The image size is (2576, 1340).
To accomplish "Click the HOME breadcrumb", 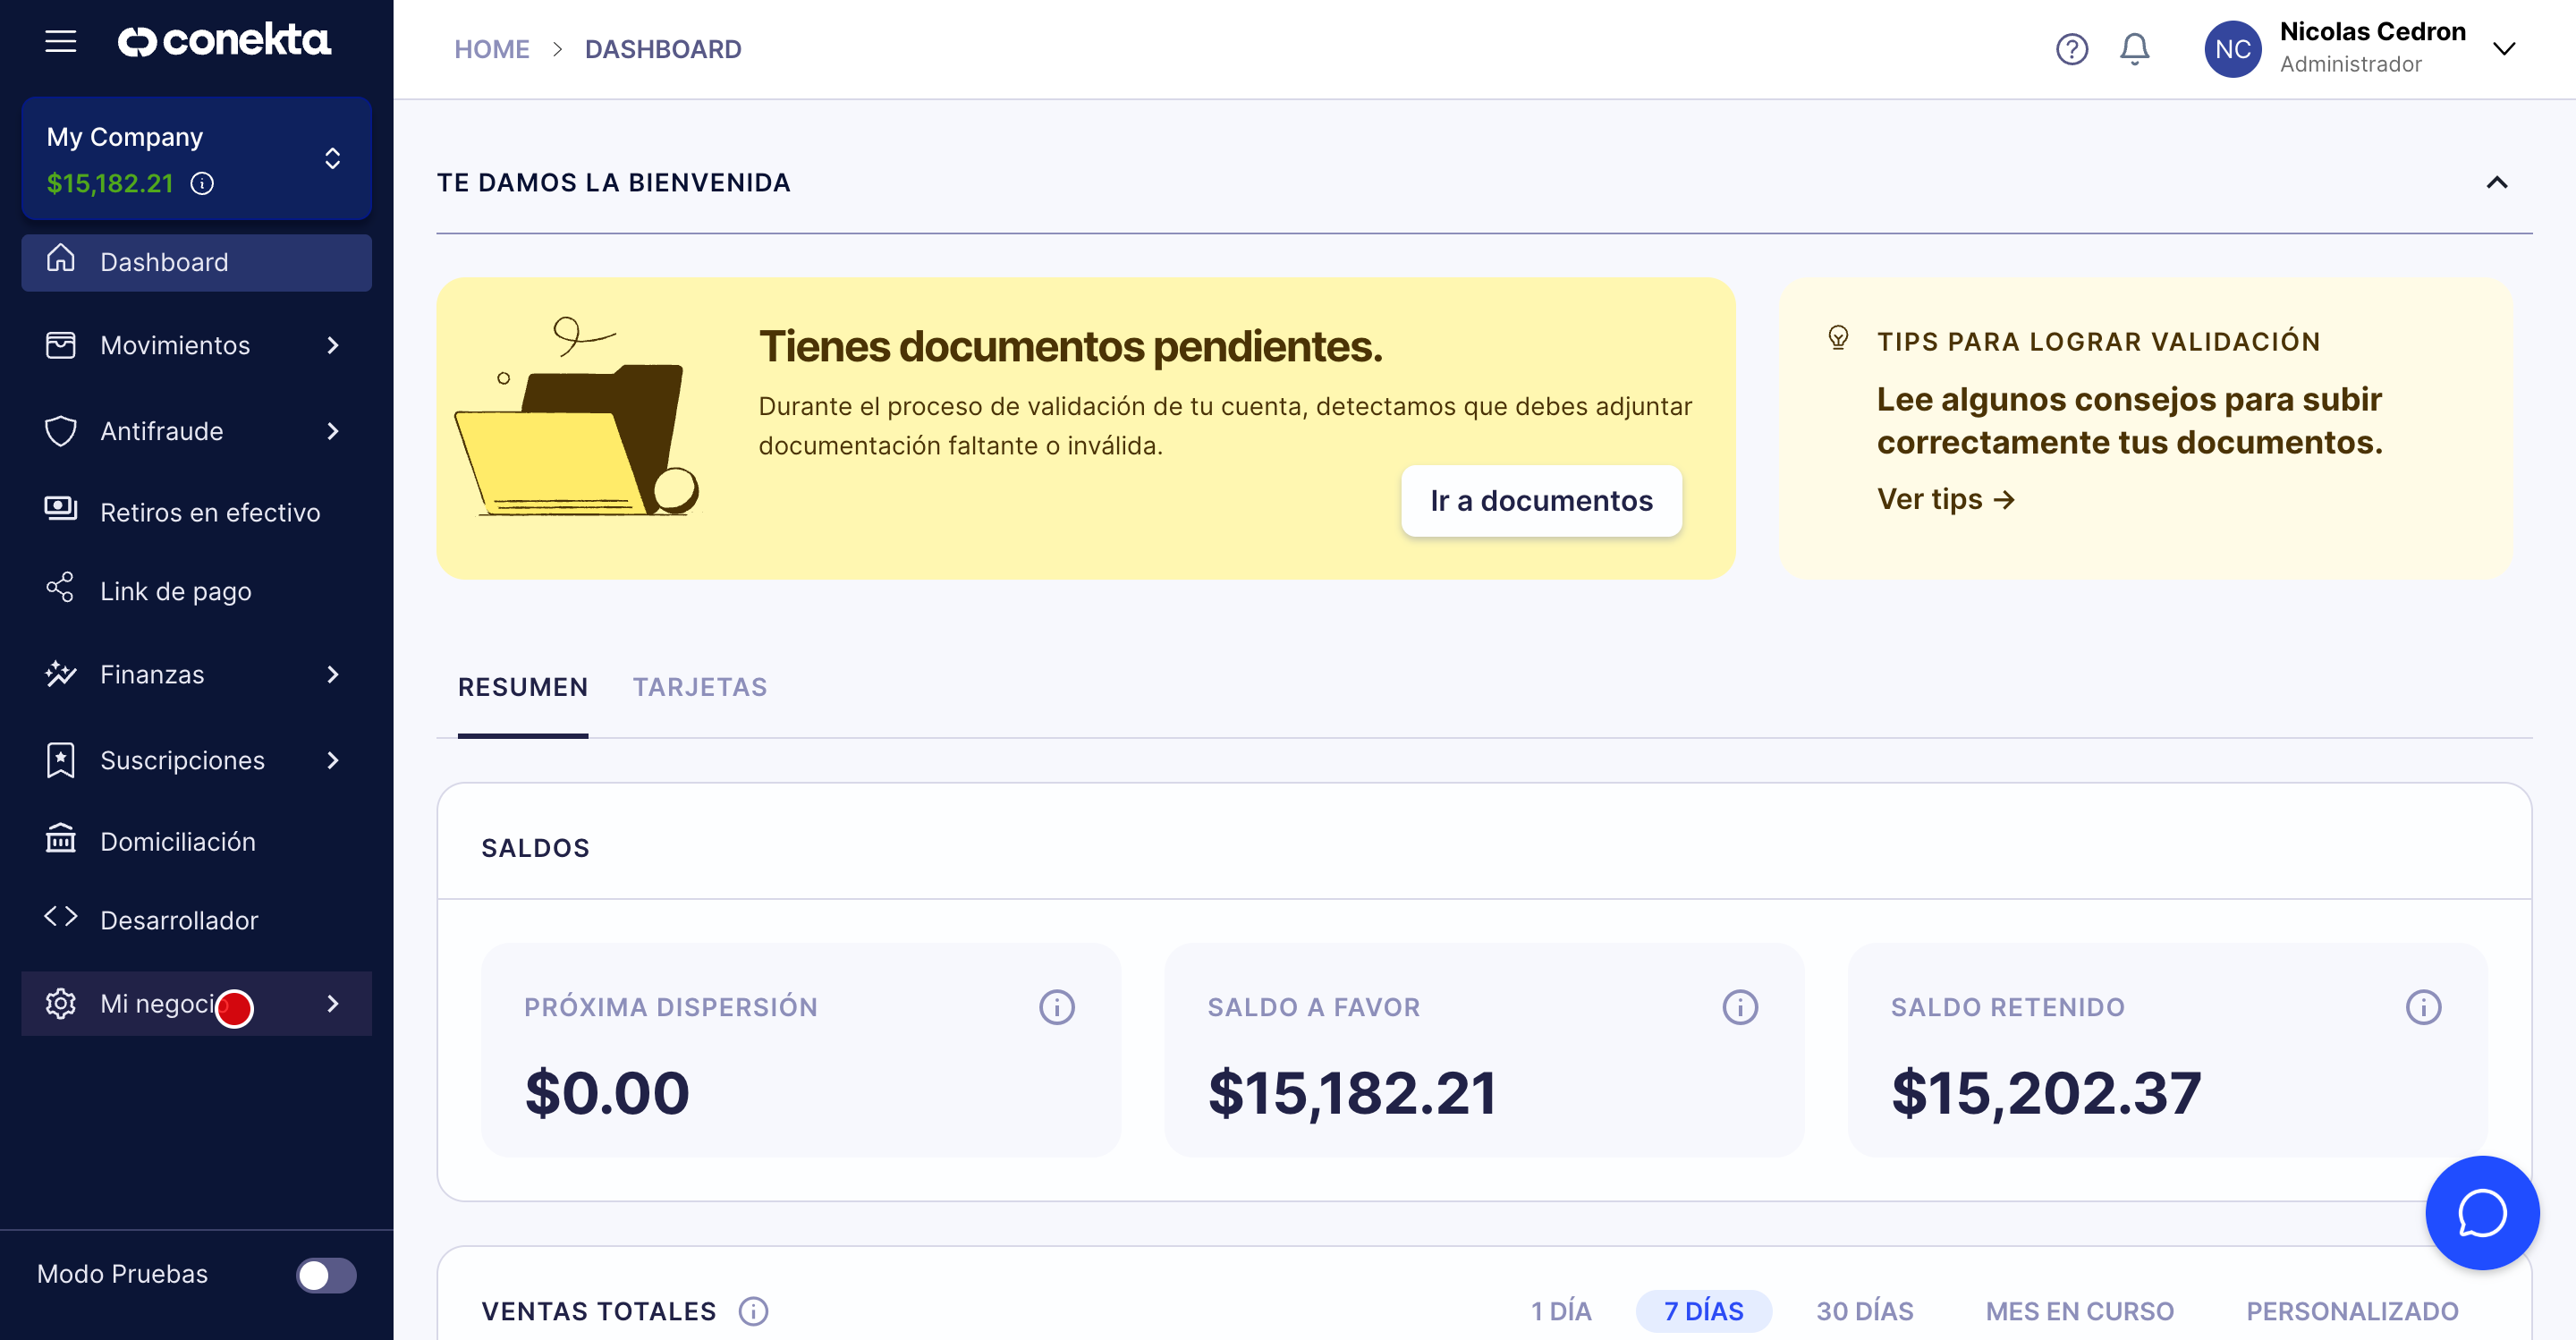I will (491, 49).
